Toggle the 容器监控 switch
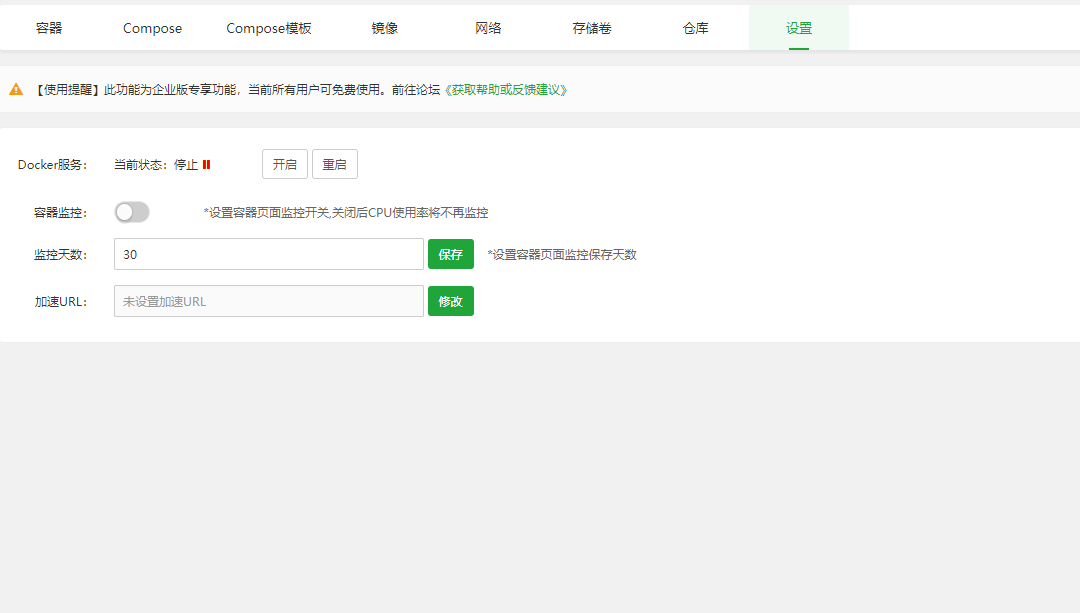 (132, 212)
